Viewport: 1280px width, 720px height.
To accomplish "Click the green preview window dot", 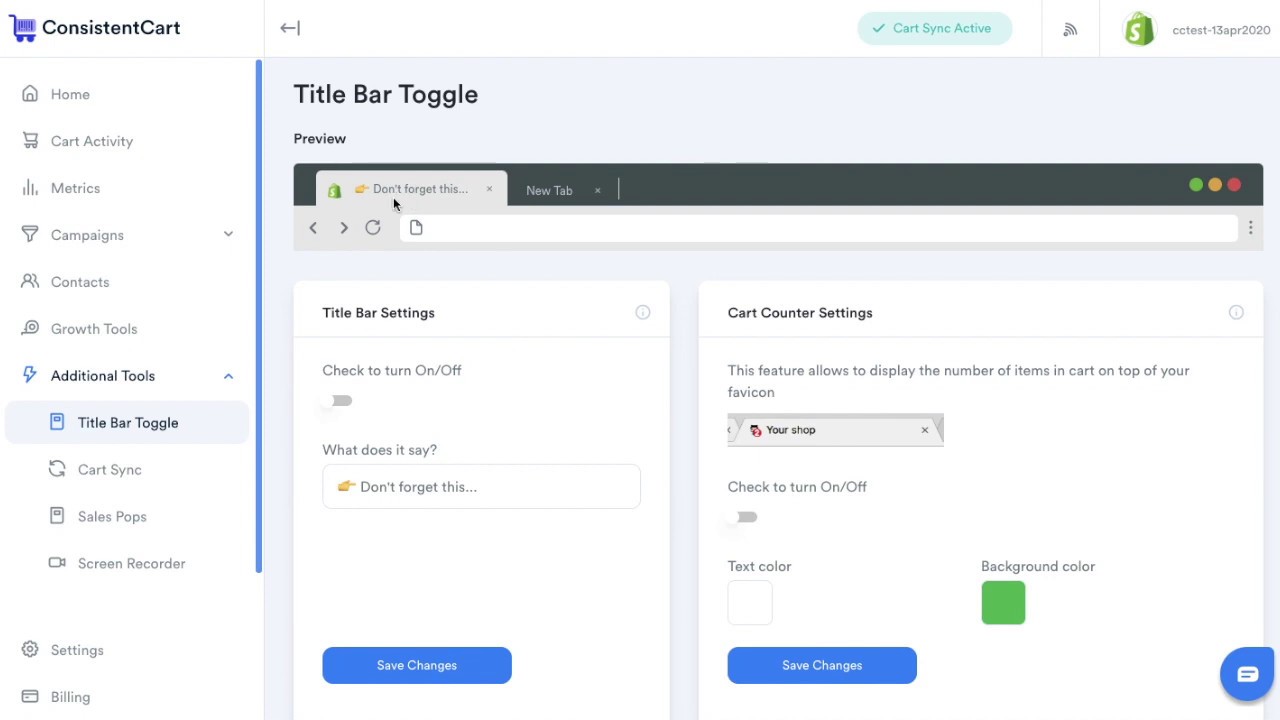I will click(1195, 185).
